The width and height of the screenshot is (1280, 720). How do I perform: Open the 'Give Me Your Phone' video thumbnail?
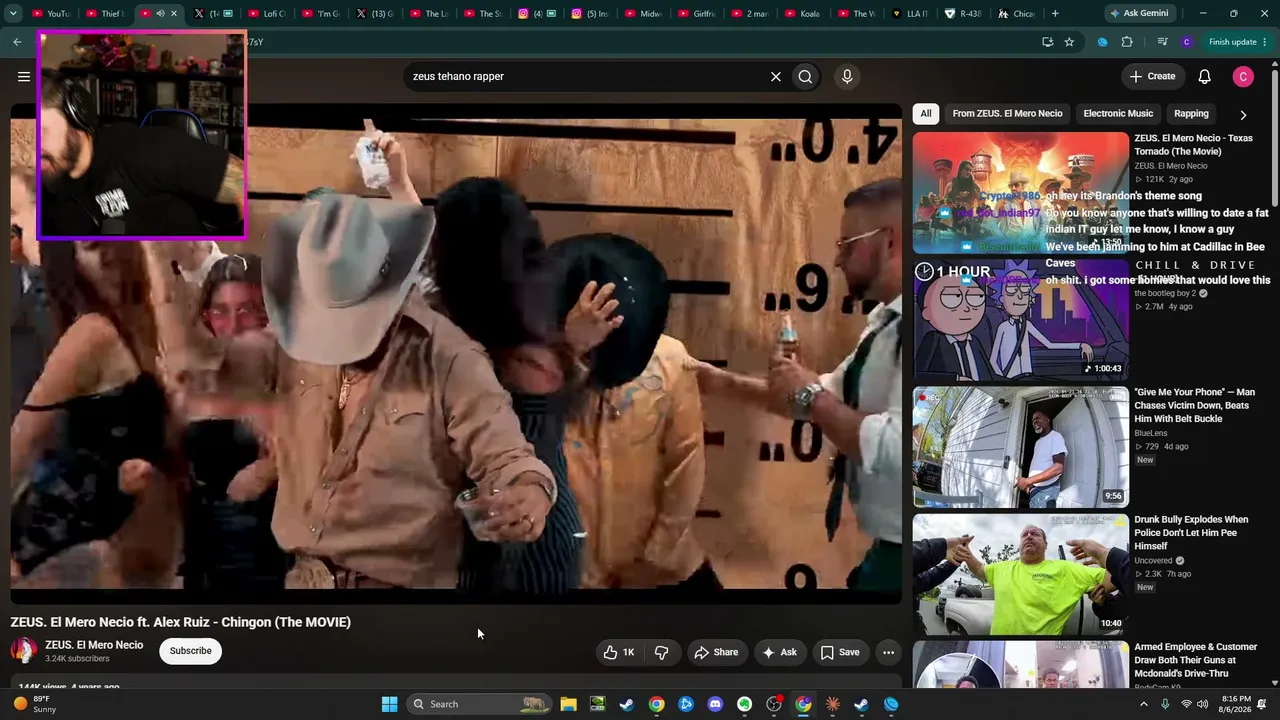point(1020,447)
